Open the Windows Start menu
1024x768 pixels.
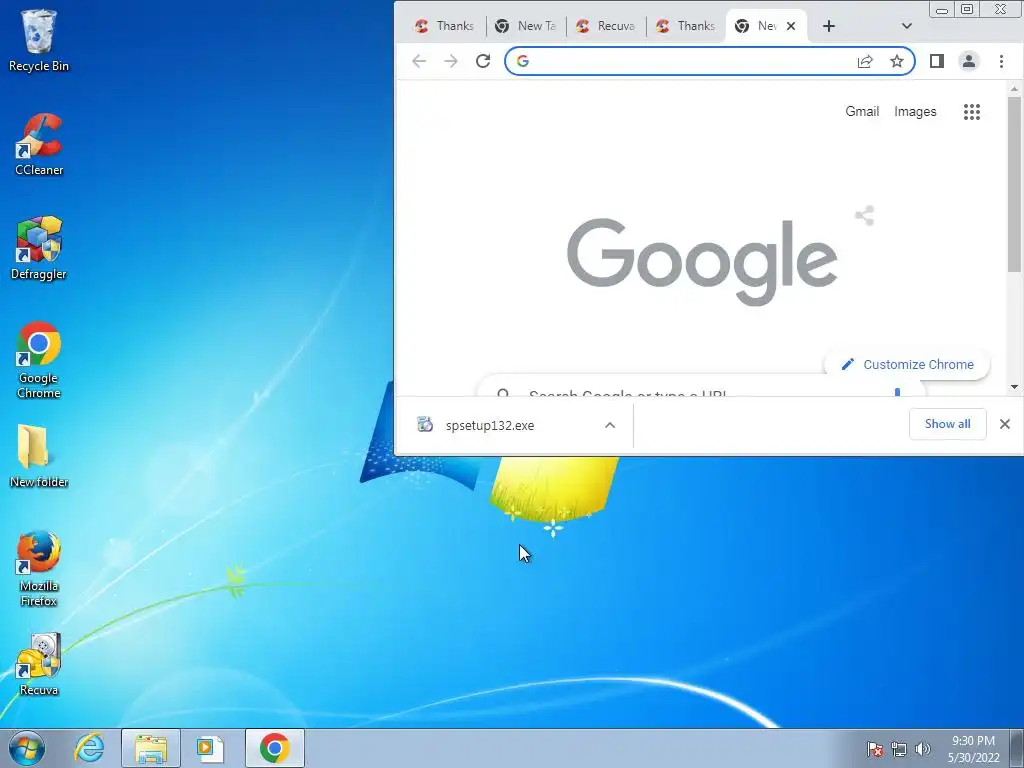click(27, 748)
